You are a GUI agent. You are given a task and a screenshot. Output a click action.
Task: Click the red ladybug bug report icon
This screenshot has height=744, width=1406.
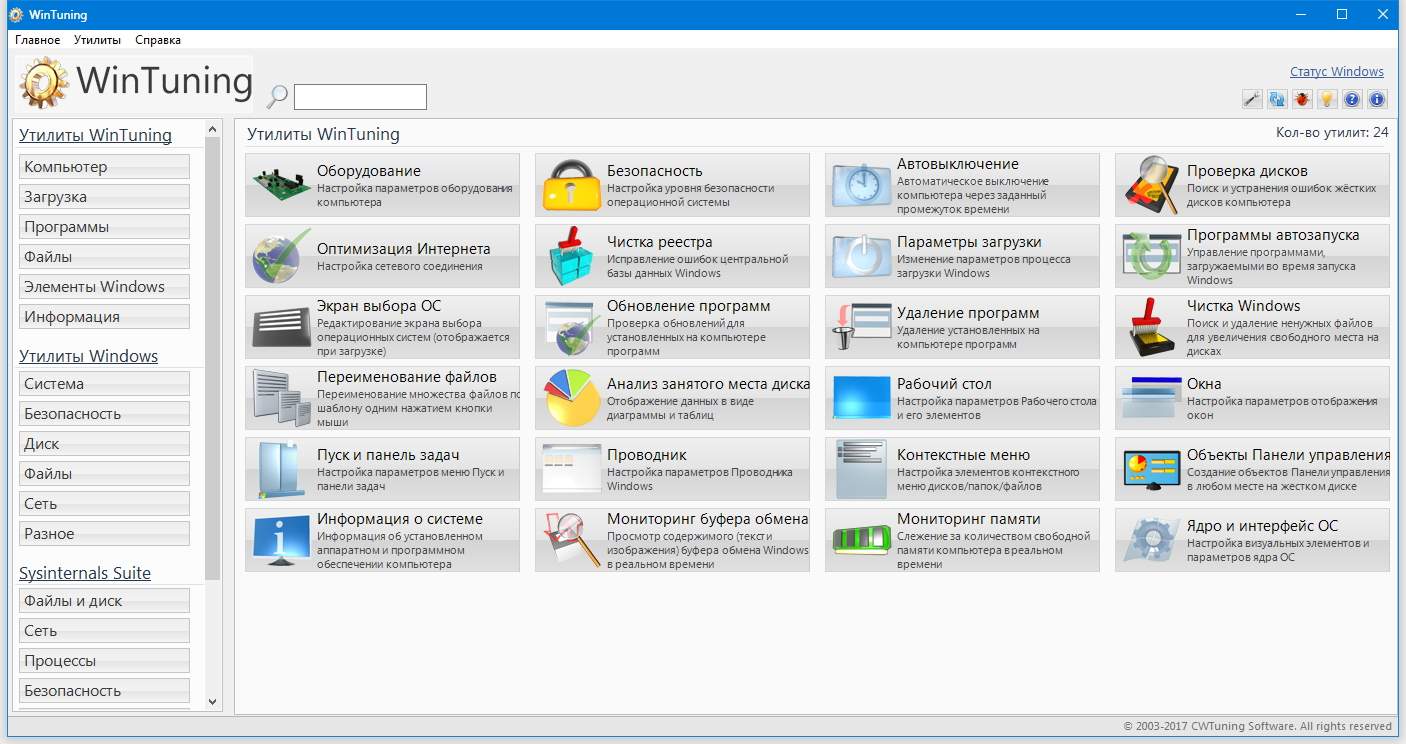pos(1302,99)
